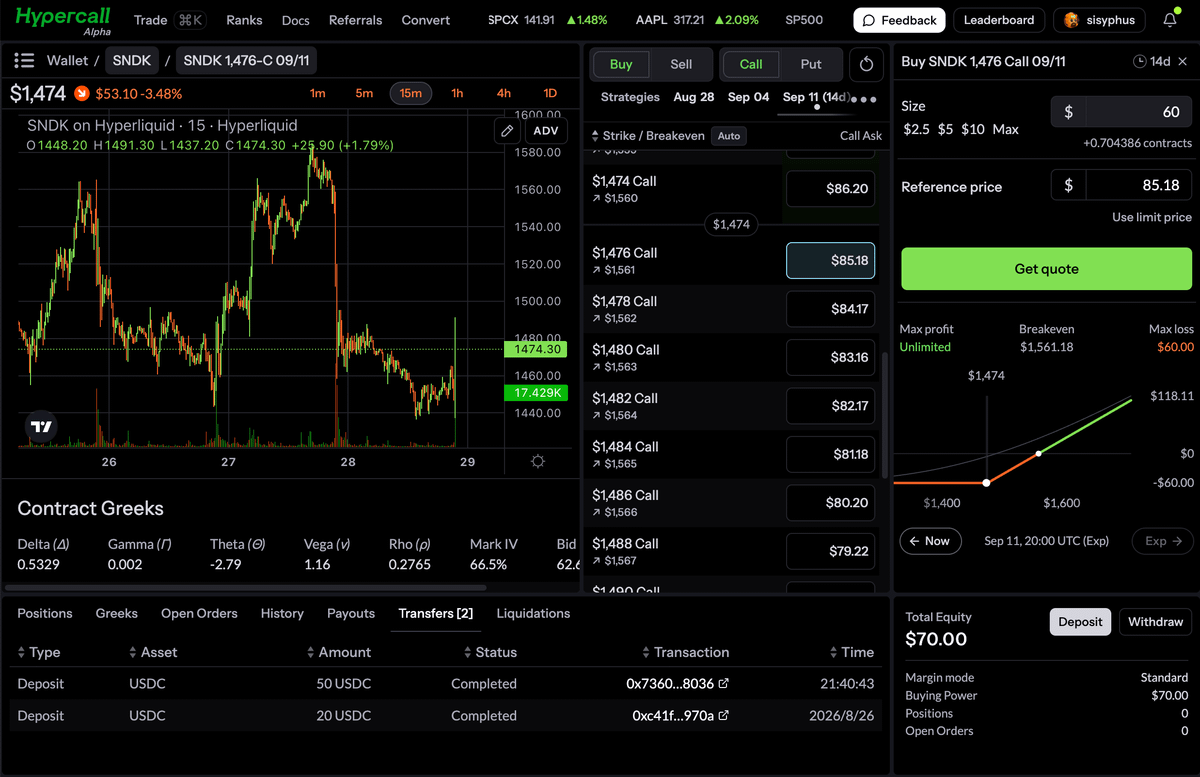Switch to the Liquidations tab
The width and height of the screenshot is (1200, 777).
click(x=533, y=613)
